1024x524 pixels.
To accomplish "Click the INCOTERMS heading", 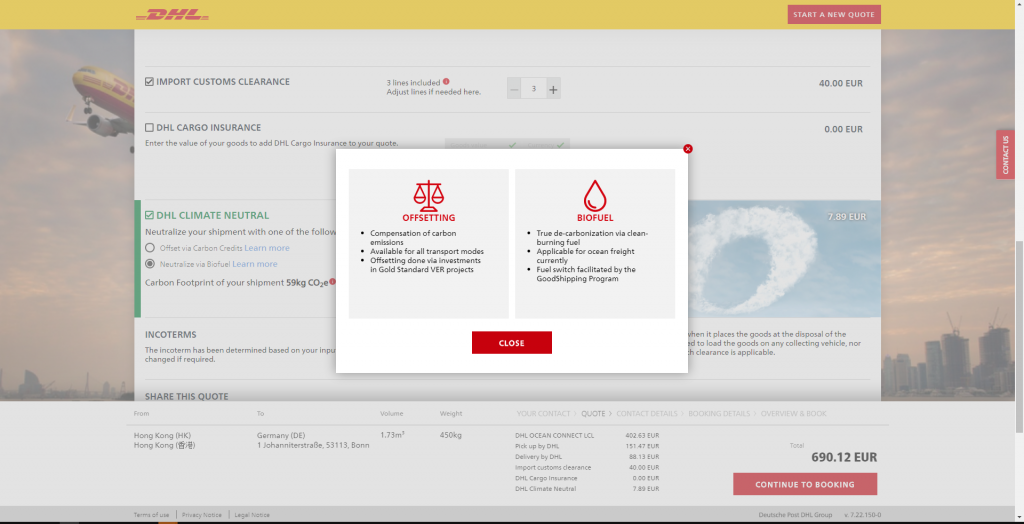I will pyautogui.click(x=170, y=335).
